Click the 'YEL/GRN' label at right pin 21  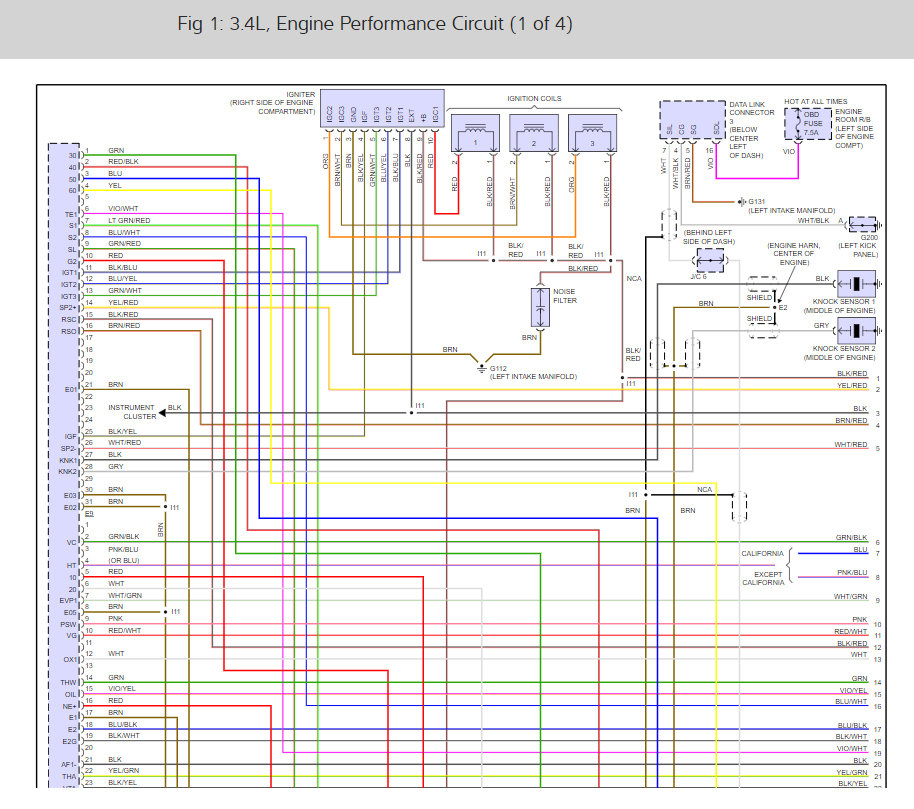(852, 772)
